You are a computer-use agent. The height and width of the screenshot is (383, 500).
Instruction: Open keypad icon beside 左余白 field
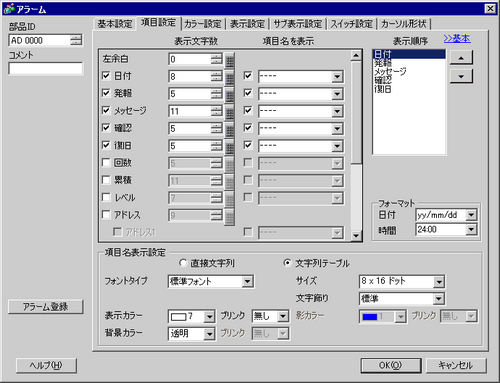(x=229, y=60)
